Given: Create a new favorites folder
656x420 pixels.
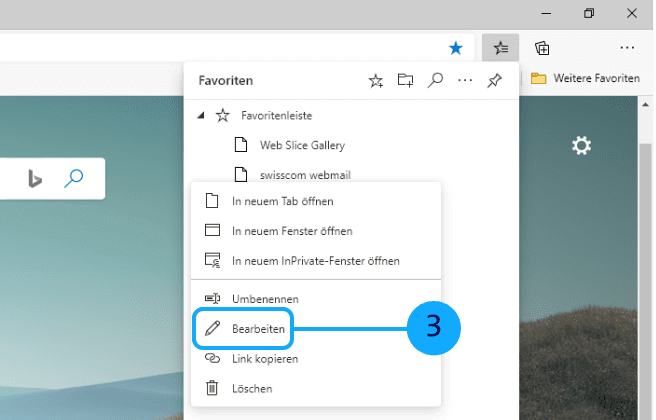Looking at the screenshot, I should [406, 80].
